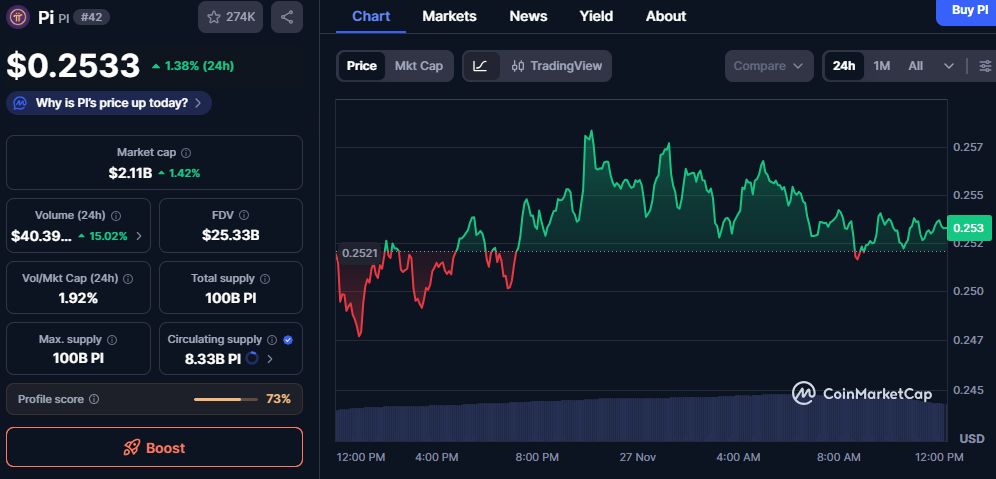Expand Volume (24h) details arrow
996x479 pixels.
[138, 236]
